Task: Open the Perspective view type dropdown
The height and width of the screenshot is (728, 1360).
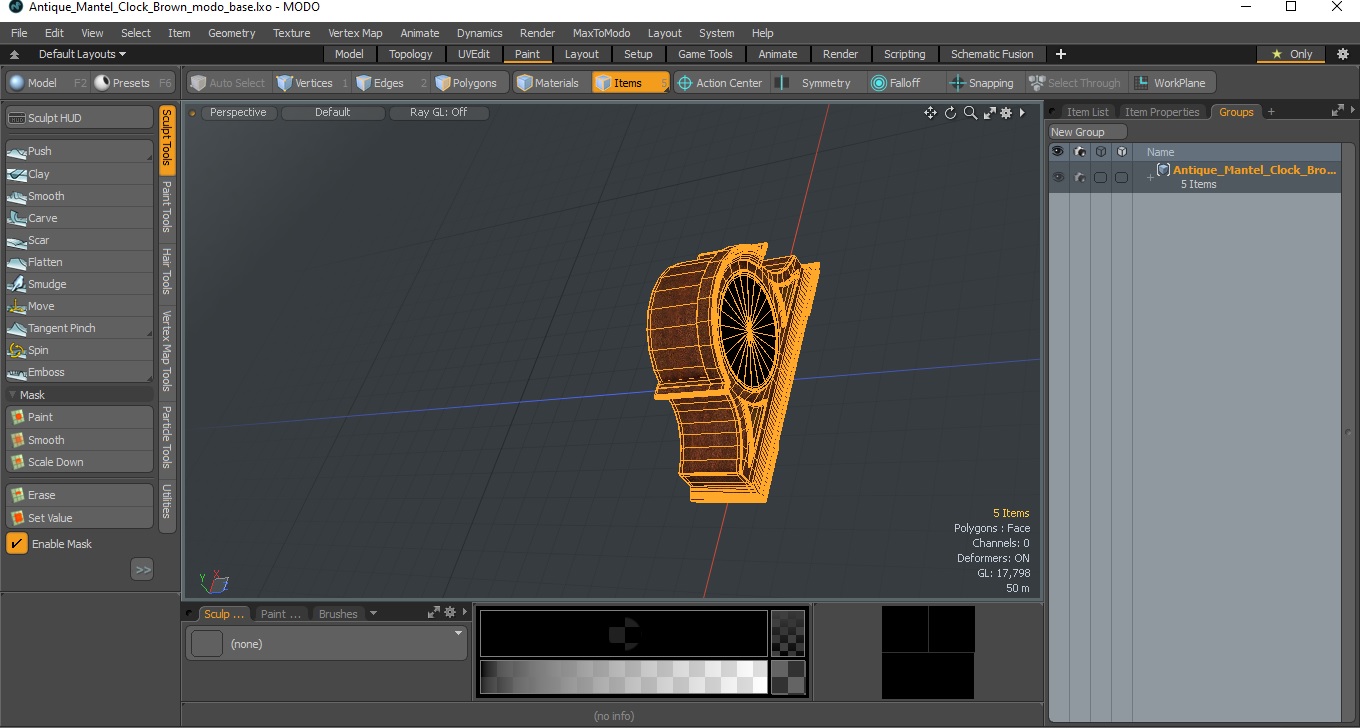Action: [238, 113]
